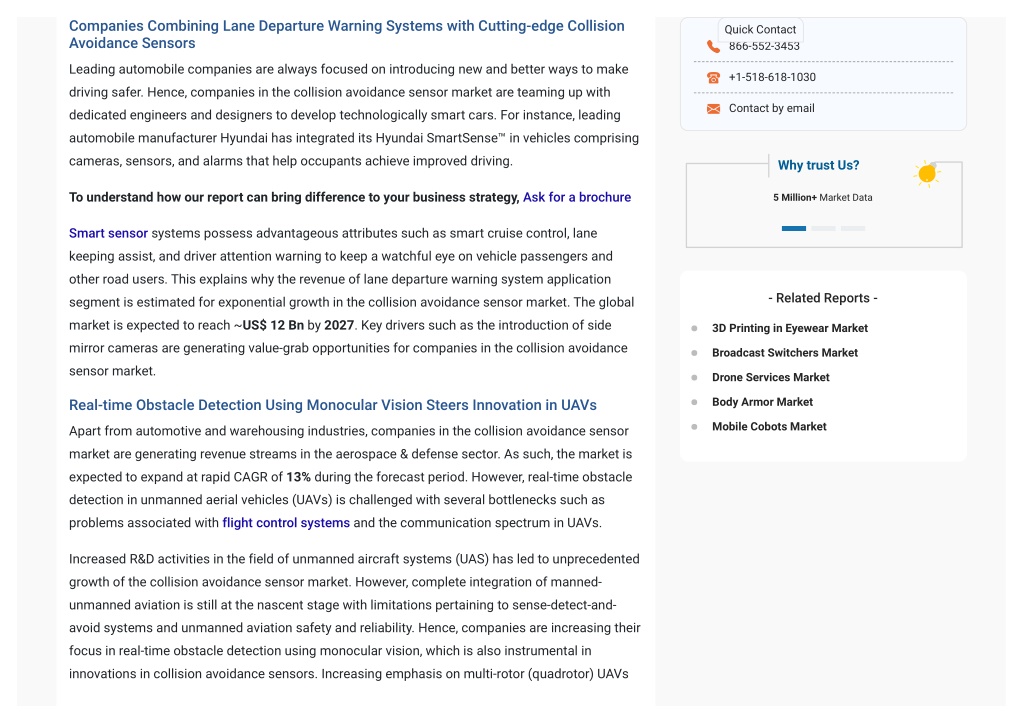Screen dimensions: 1024x723
Task: Click the Why trust Us? heading
Action: point(818,165)
